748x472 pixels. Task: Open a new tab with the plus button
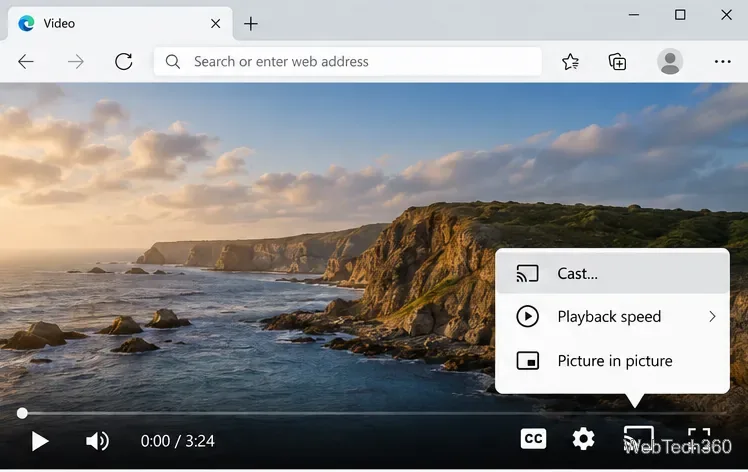pyautogui.click(x=250, y=23)
